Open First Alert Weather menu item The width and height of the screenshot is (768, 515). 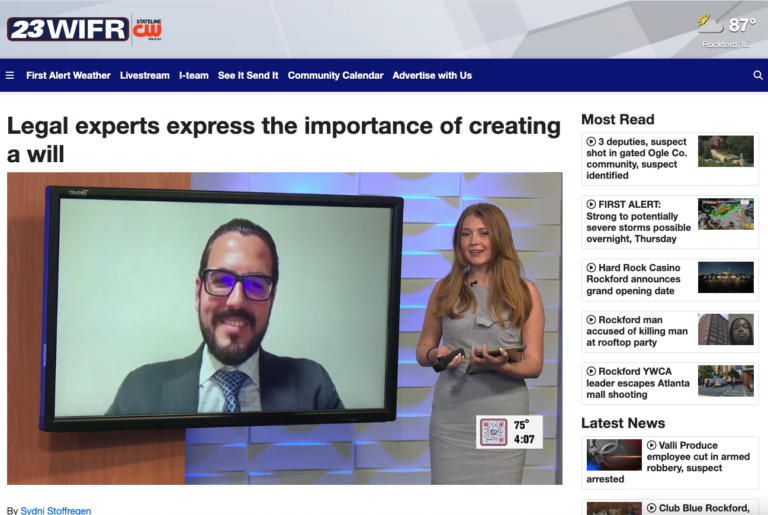(68, 76)
